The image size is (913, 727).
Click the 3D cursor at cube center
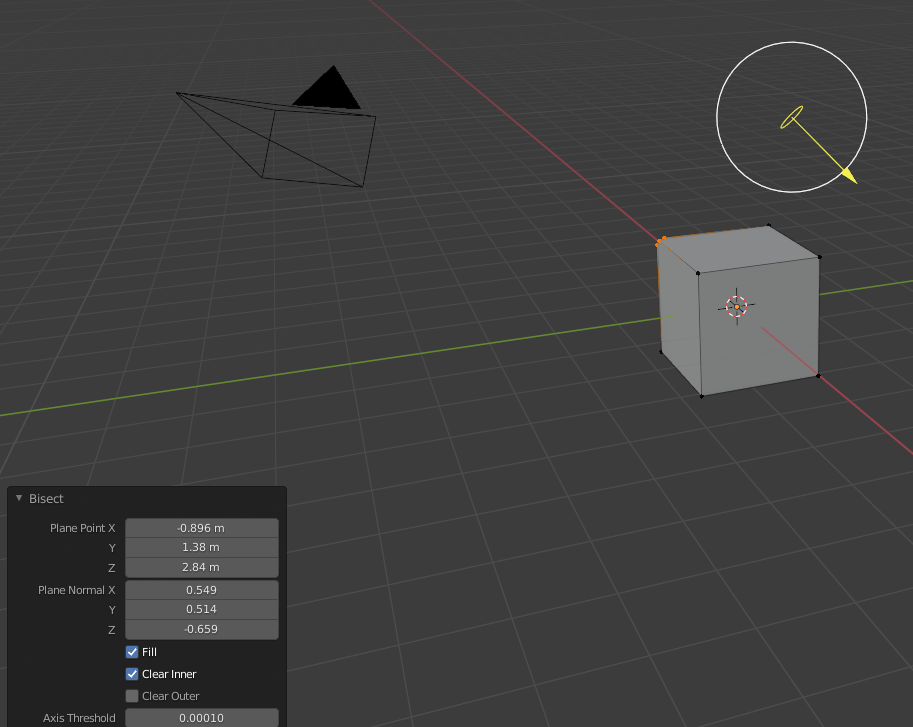[737, 306]
